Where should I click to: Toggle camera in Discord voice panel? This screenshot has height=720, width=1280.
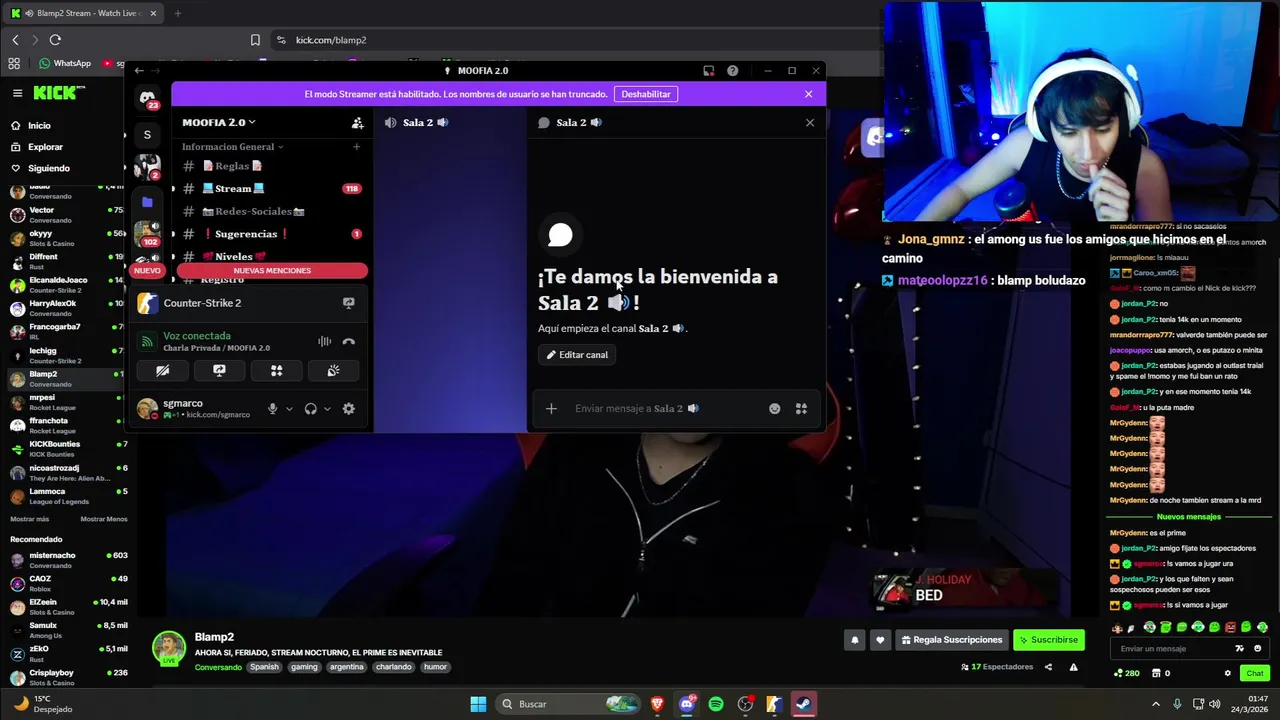point(163,371)
